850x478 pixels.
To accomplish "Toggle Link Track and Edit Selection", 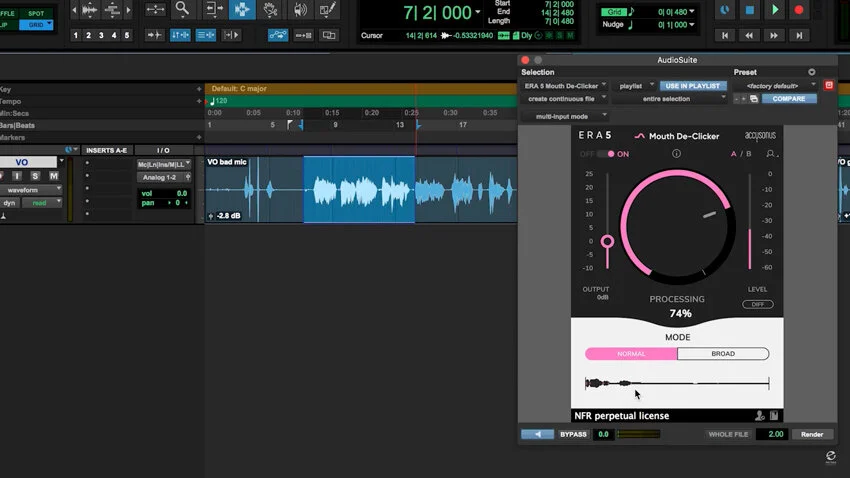I will point(205,35).
